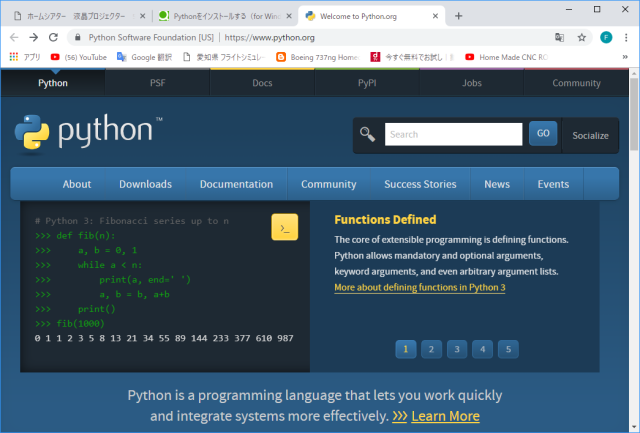Bookmark this page with star icon
Image resolution: width=640 pixels, height=433 pixels.
pyautogui.click(x=582, y=38)
